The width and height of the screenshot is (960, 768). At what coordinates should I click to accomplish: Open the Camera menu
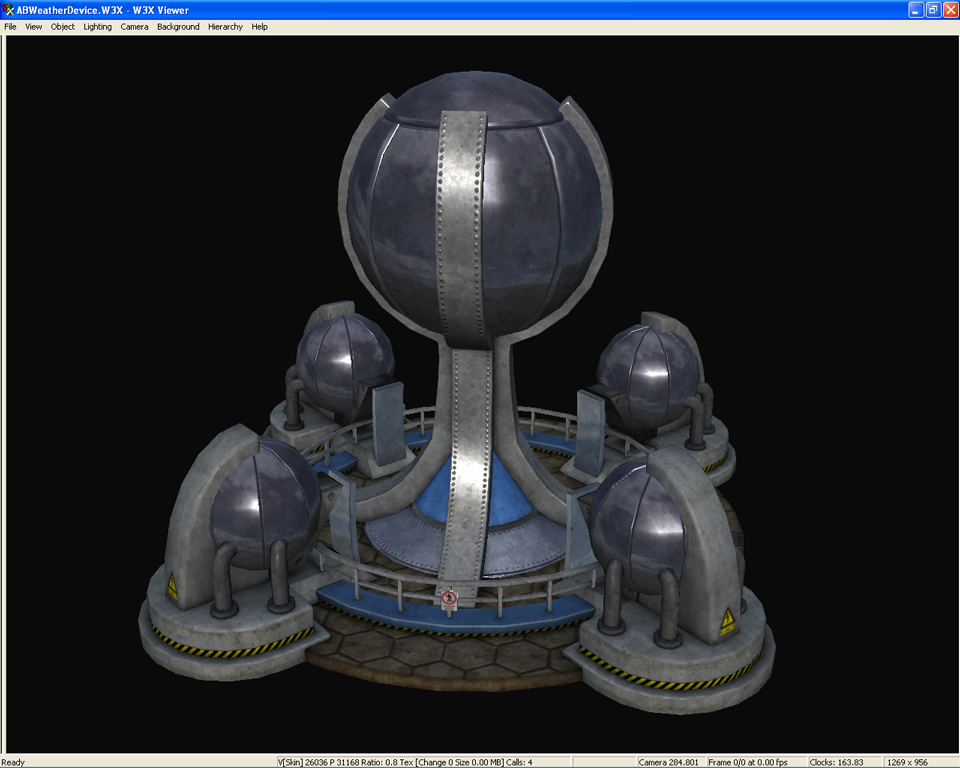click(134, 27)
